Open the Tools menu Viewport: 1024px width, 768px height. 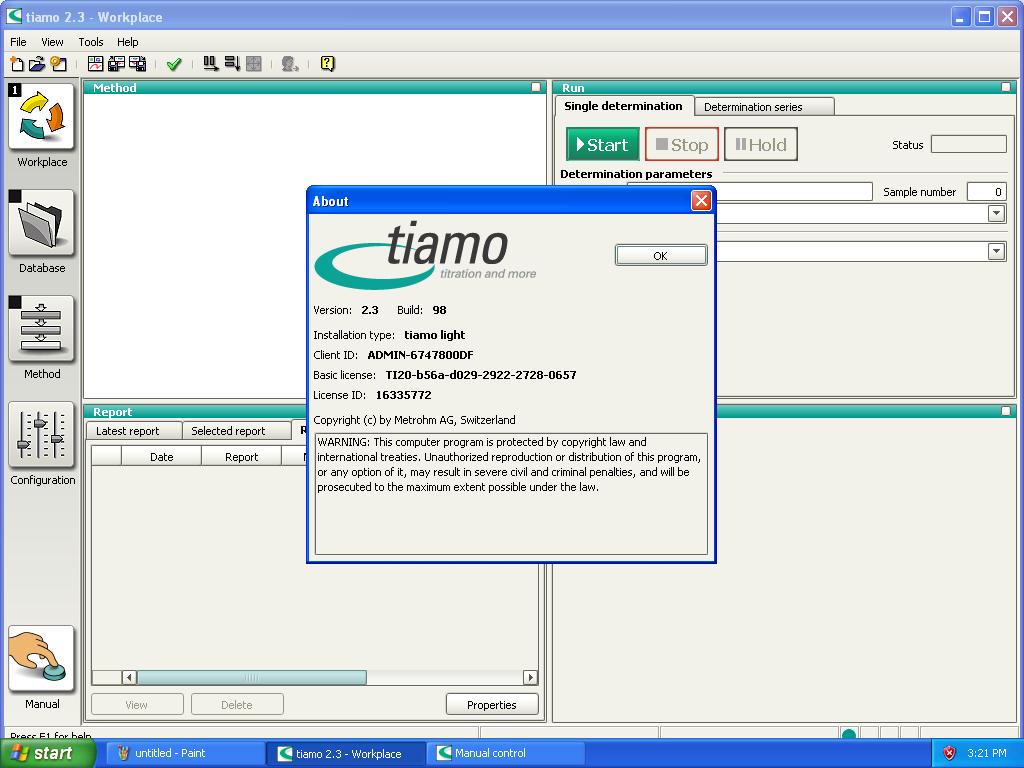(x=91, y=42)
